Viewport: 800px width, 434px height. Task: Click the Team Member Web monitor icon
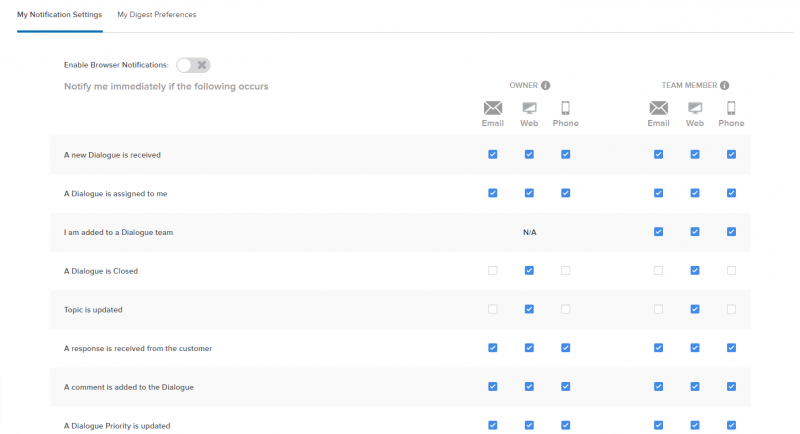(695, 108)
